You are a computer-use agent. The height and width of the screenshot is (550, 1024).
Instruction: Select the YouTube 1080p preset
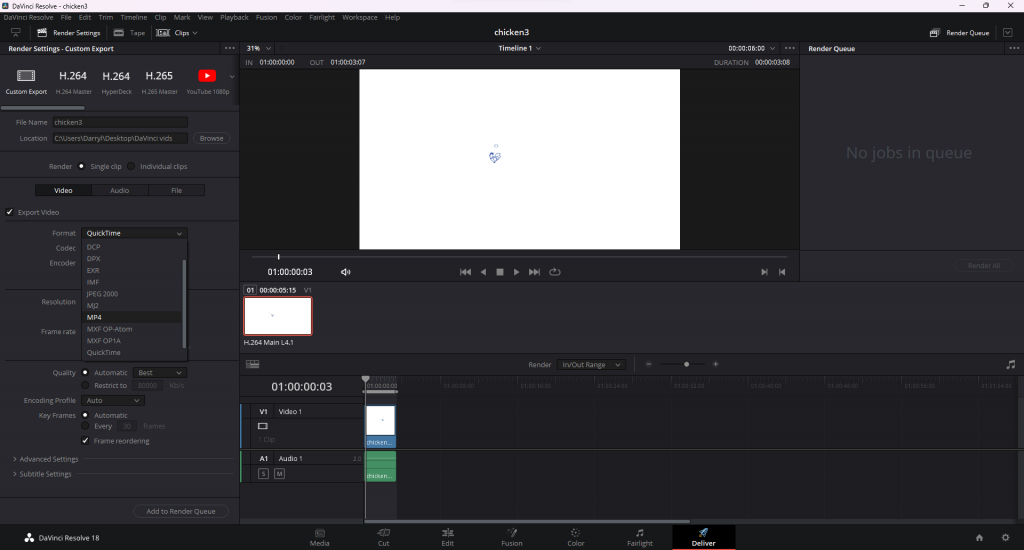[x=208, y=81]
